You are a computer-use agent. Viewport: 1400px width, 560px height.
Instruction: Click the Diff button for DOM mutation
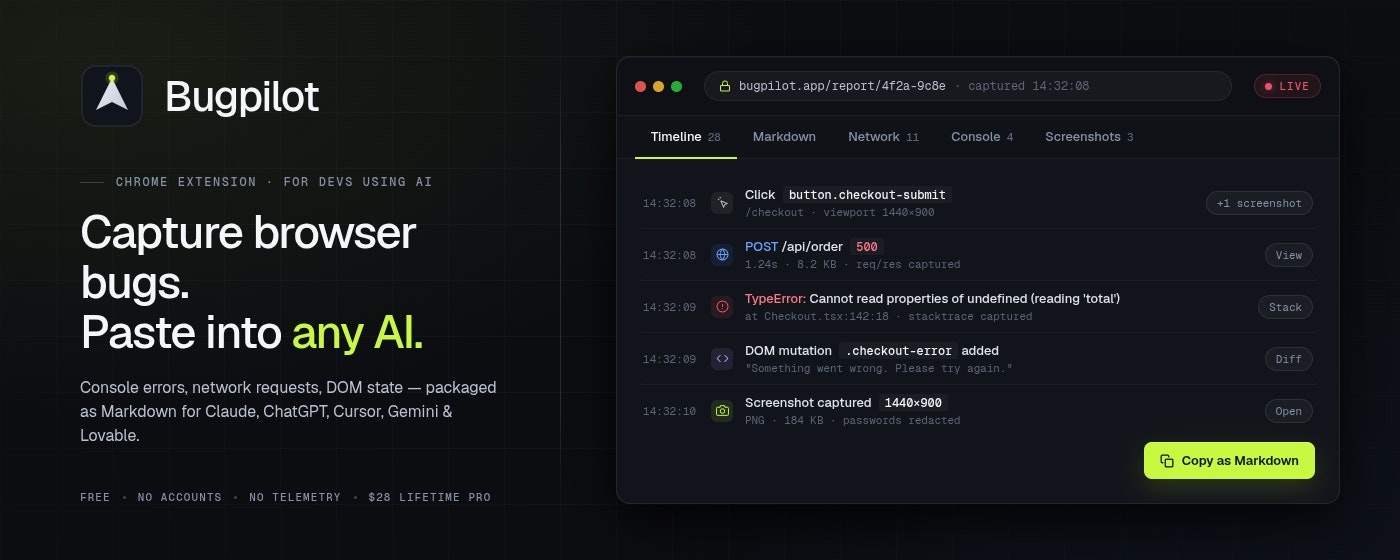(x=1288, y=359)
